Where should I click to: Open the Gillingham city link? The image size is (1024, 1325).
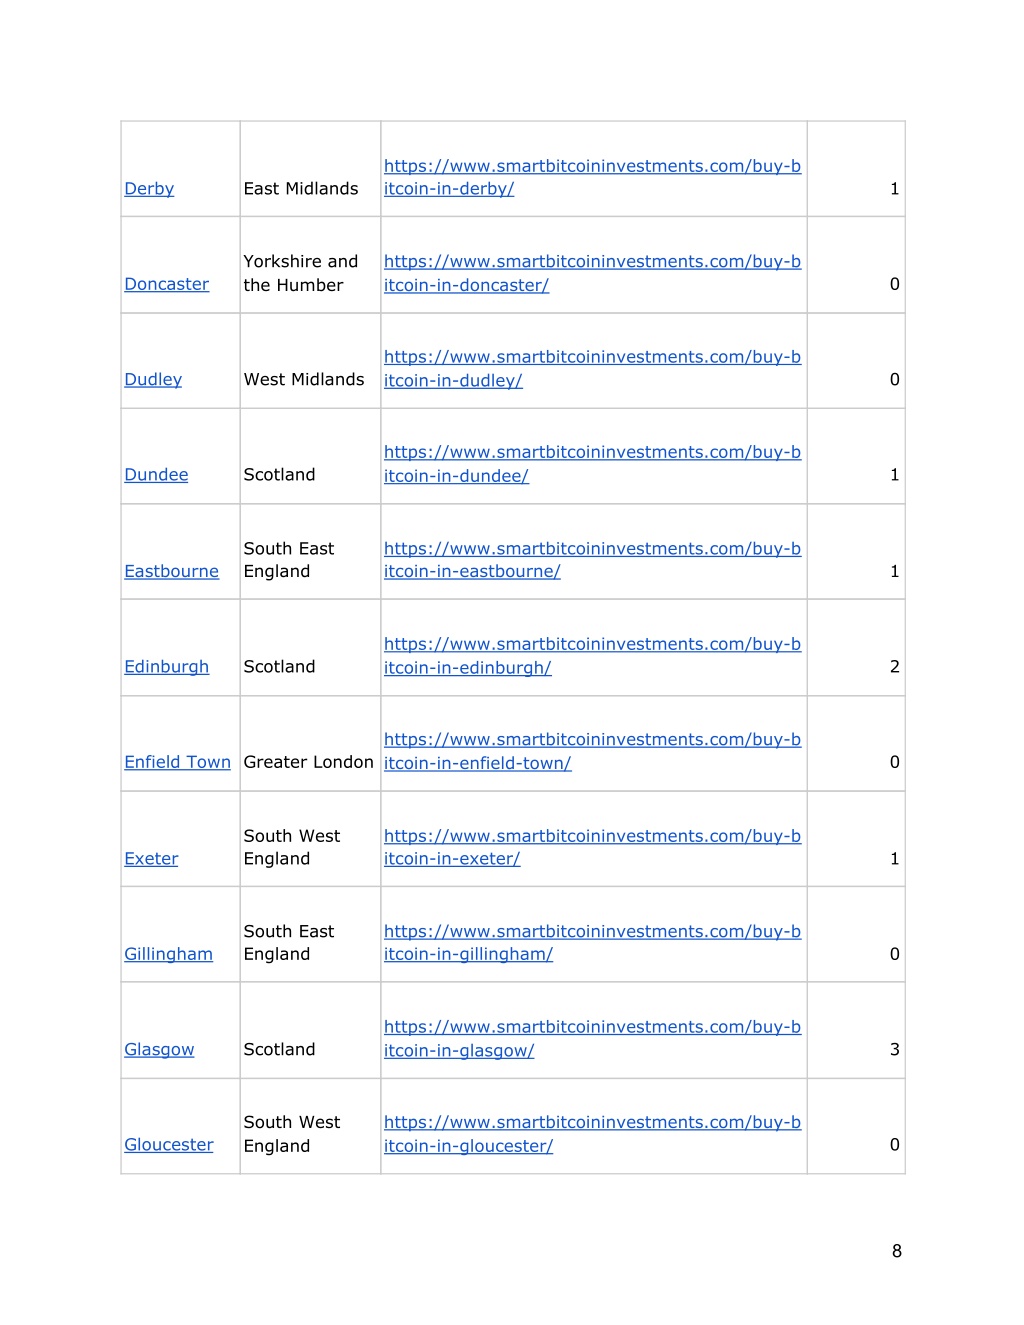click(x=168, y=954)
